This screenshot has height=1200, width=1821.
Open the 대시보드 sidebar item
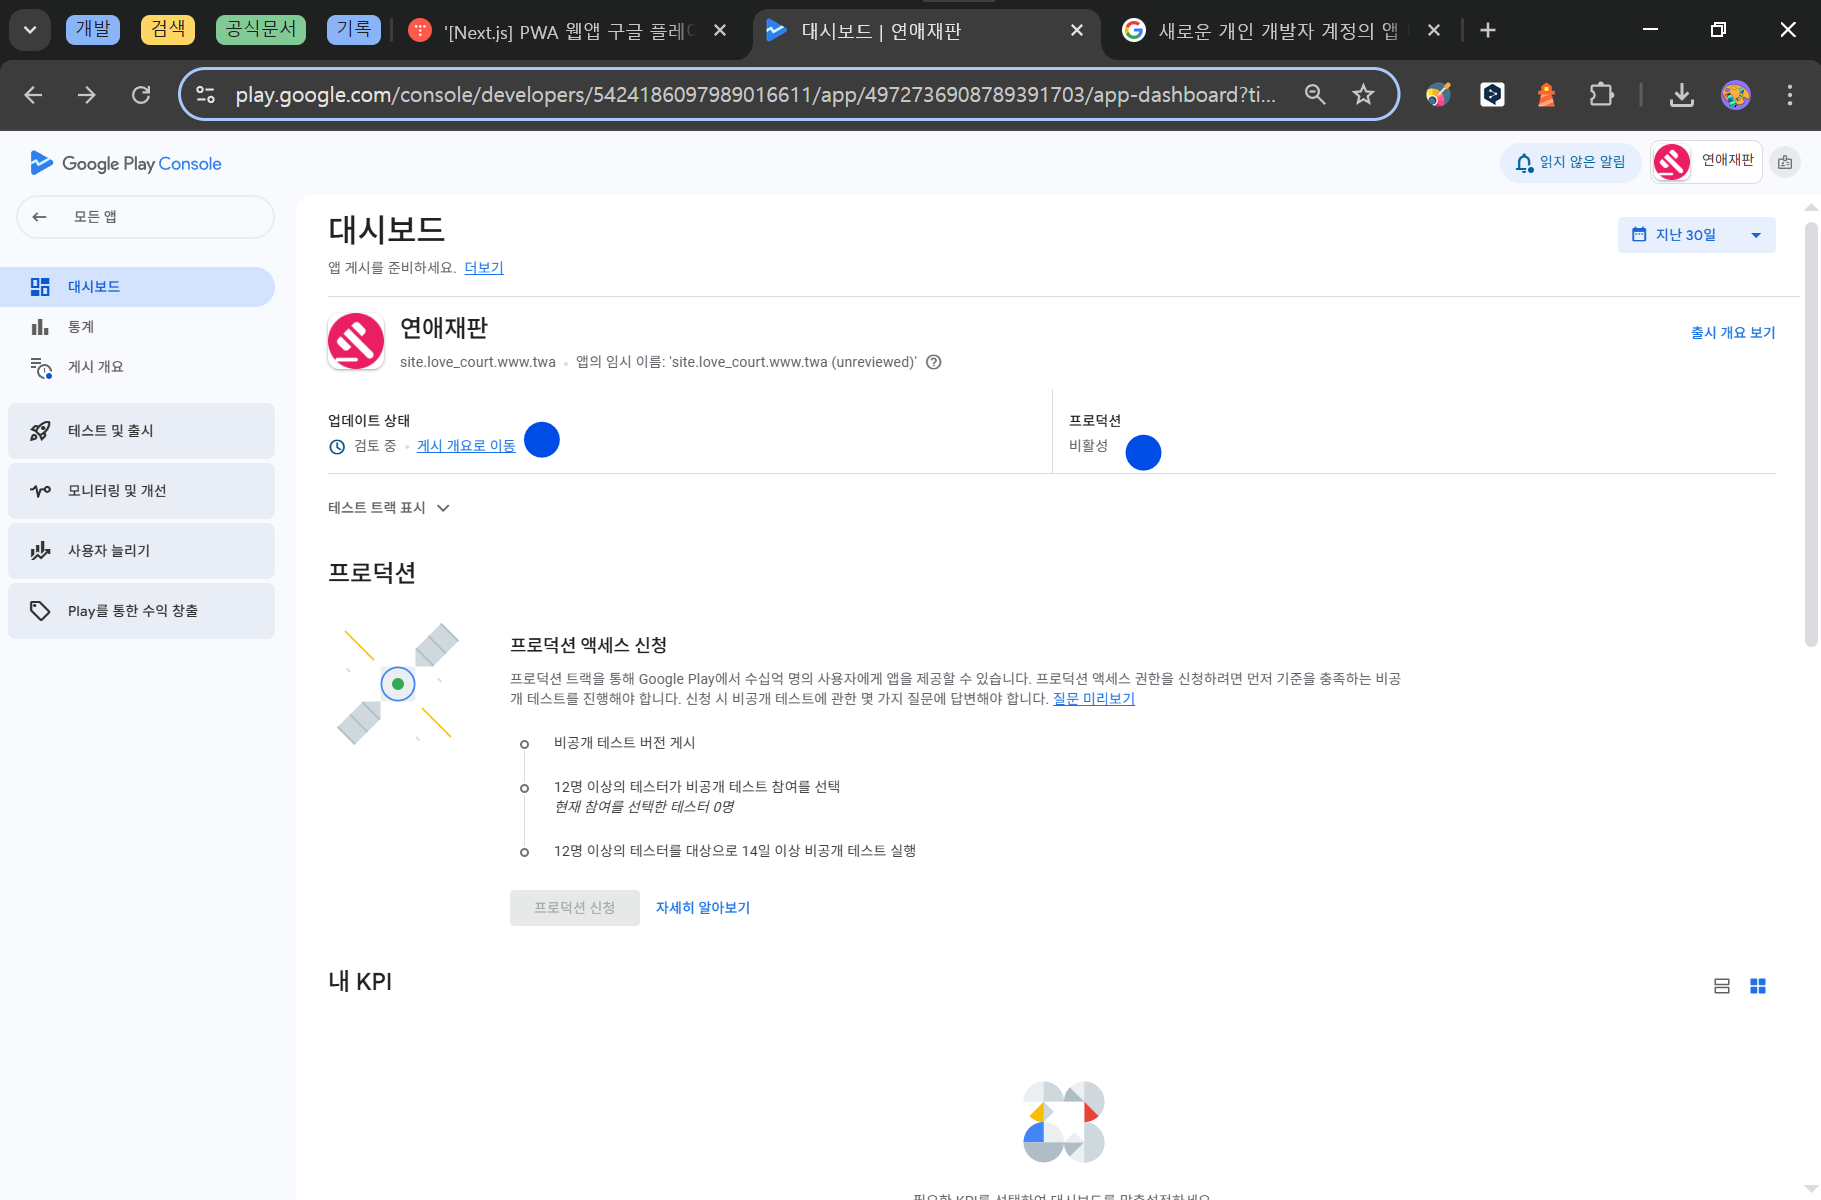point(137,287)
